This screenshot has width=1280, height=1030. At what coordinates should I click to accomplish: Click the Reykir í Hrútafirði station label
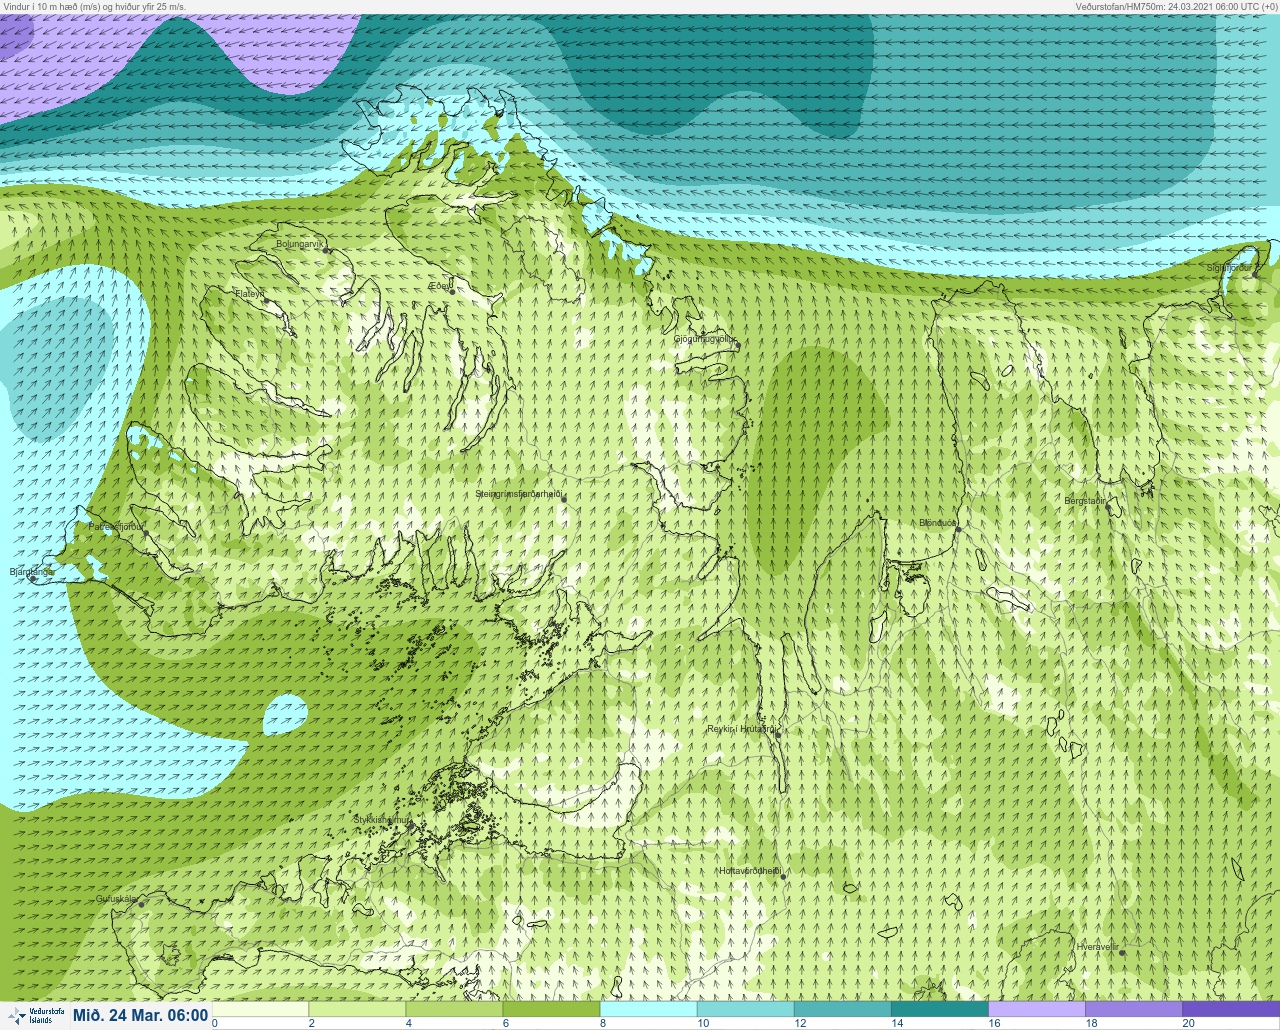[x=741, y=729]
